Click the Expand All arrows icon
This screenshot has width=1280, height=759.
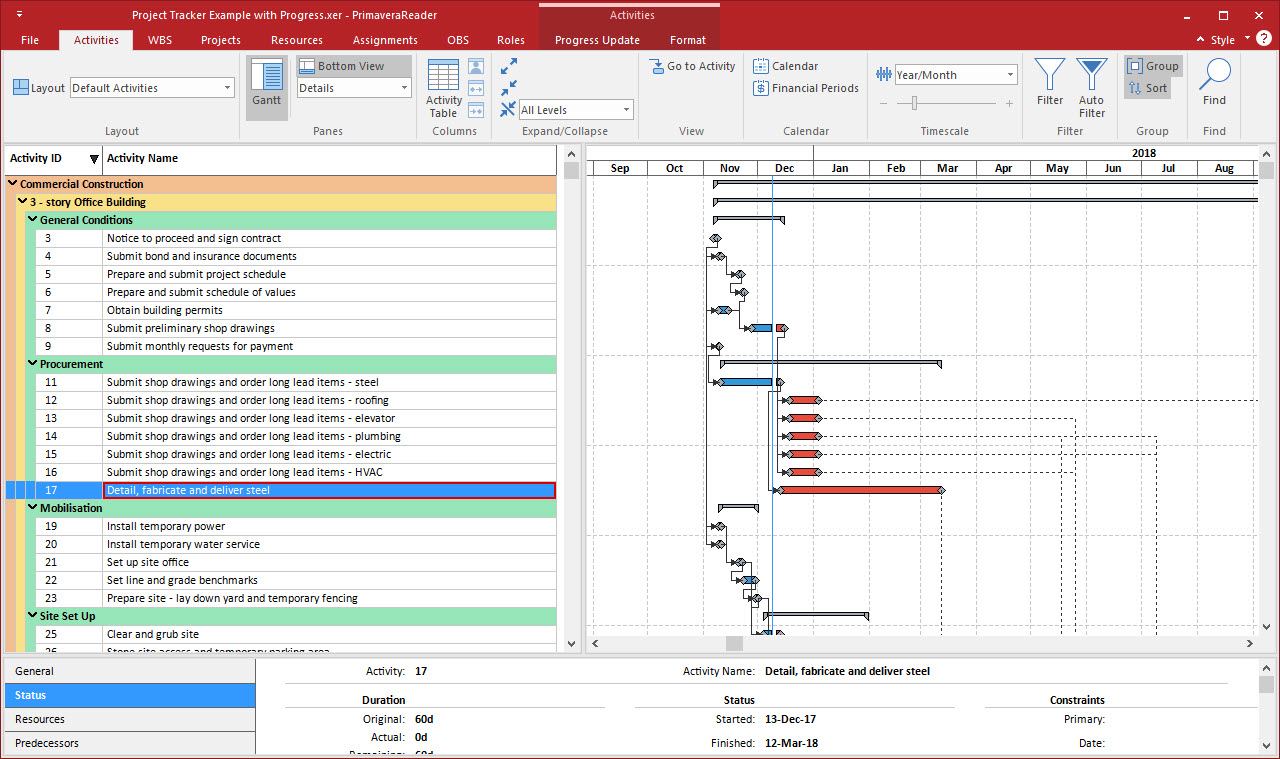point(509,66)
